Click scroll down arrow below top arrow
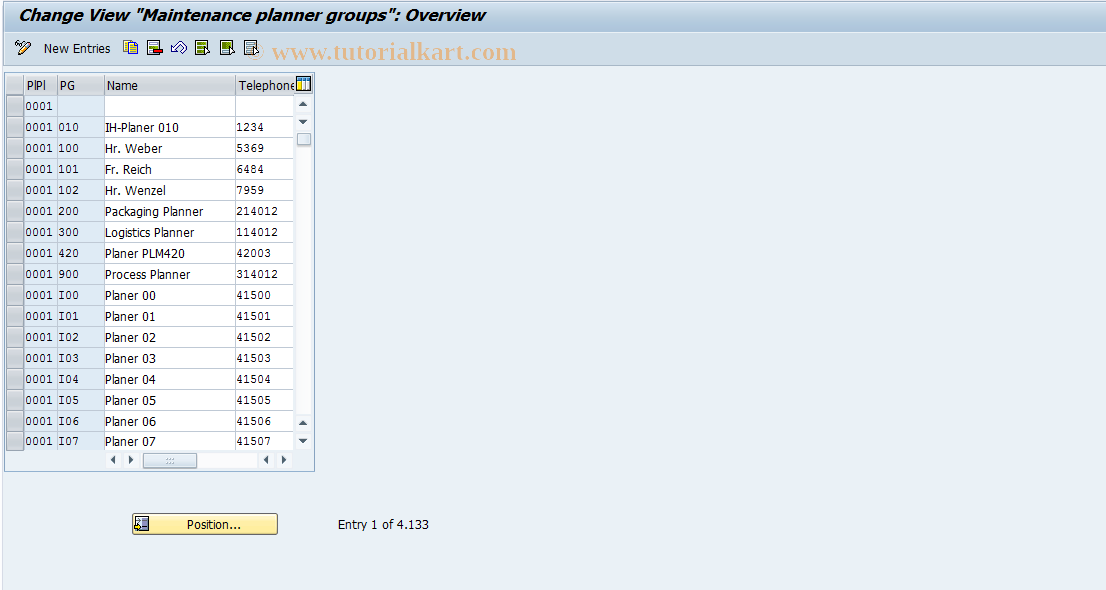The width and height of the screenshot is (1106, 590). (303, 122)
